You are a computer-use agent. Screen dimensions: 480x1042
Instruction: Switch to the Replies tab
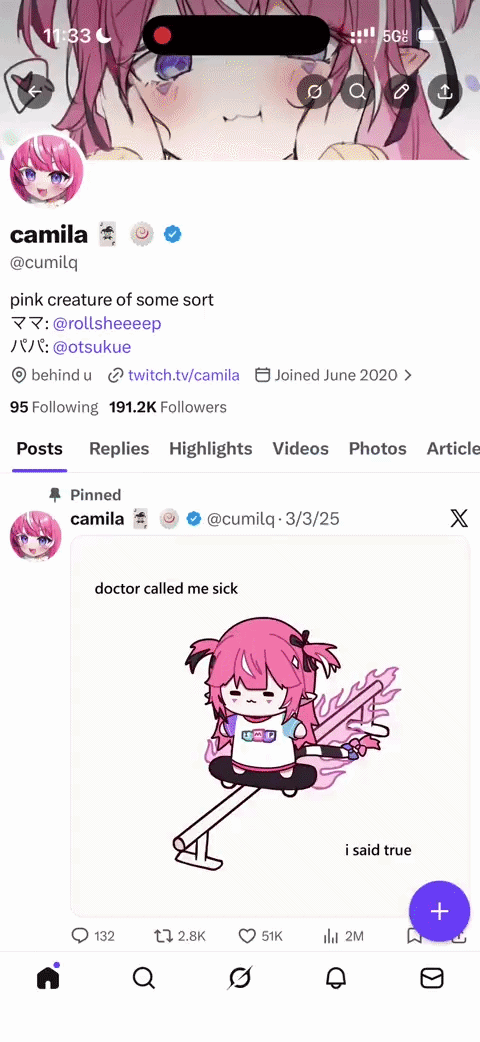pyautogui.click(x=119, y=449)
